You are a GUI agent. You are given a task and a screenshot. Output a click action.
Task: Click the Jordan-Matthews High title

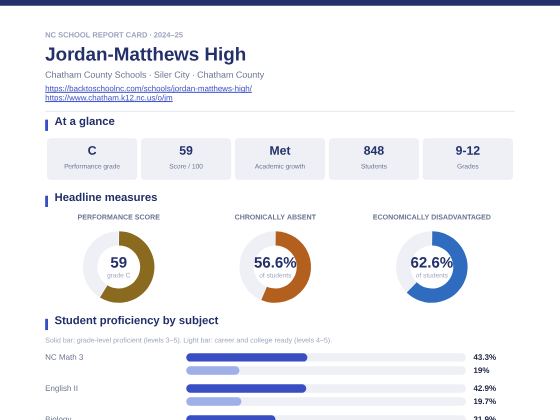pyautogui.click(x=145, y=54)
